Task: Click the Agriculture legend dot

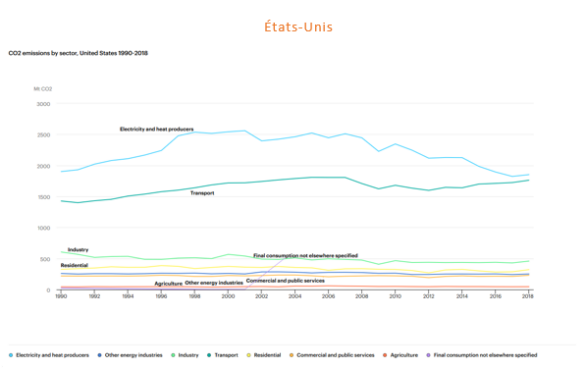Action: click(x=385, y=355)
